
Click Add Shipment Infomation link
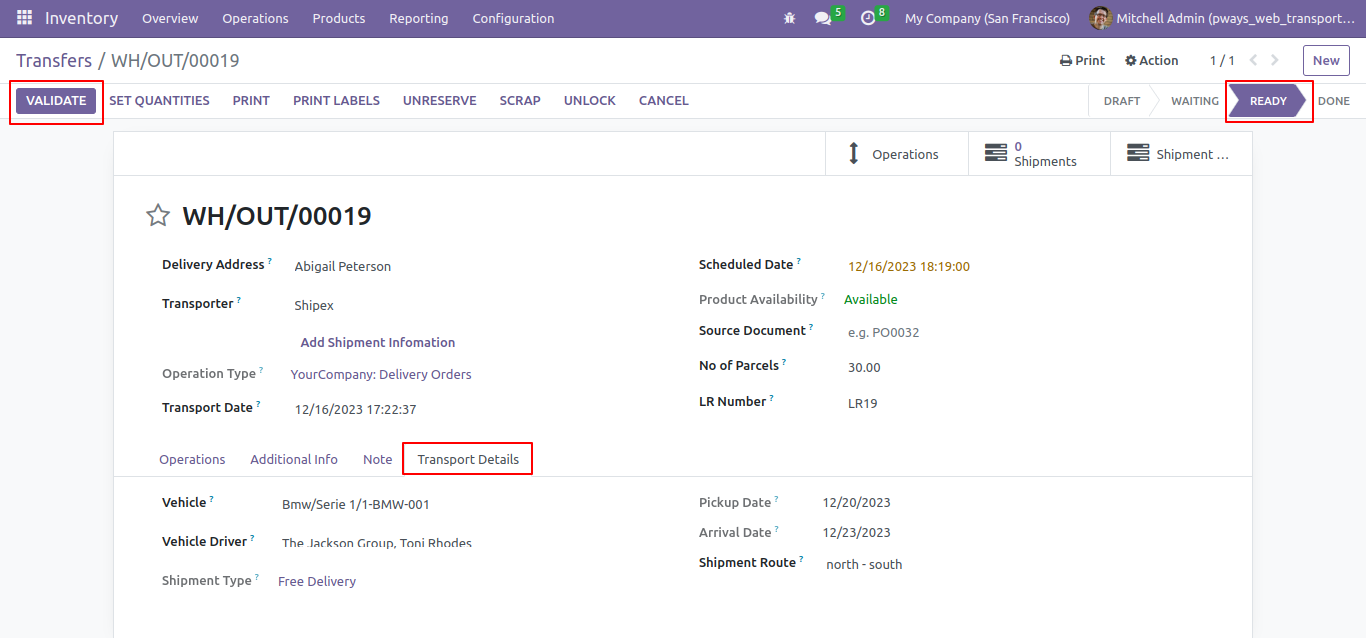378,342
